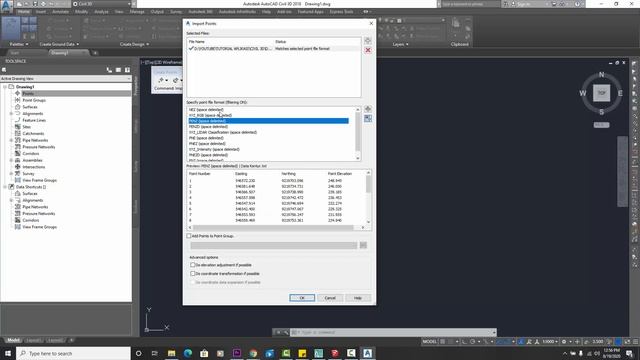Click Cancel in Import Points dialog

coord(330,298)
